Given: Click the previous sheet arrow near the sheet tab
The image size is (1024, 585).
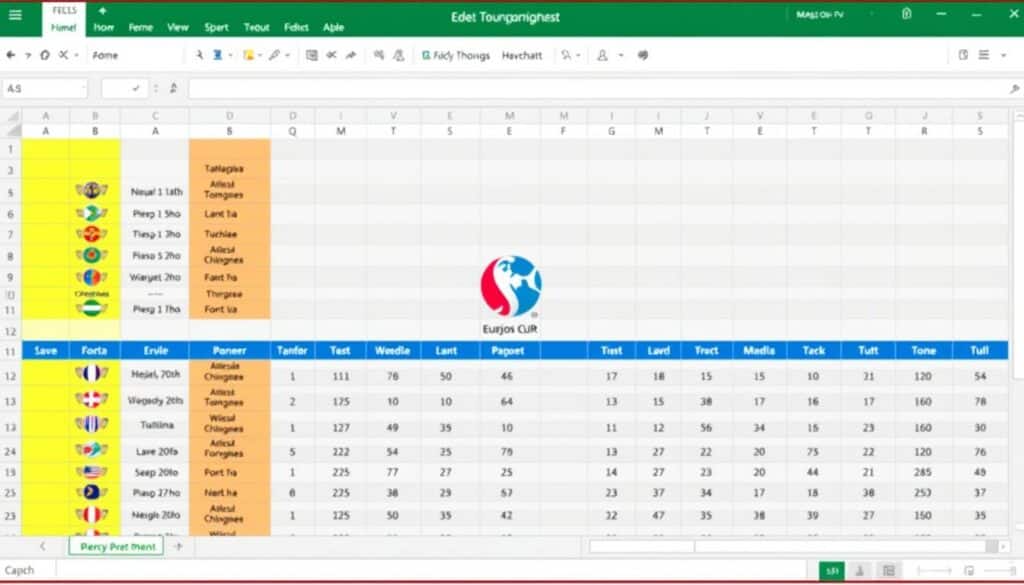Looking at the screenshot, I should point(43,546).
